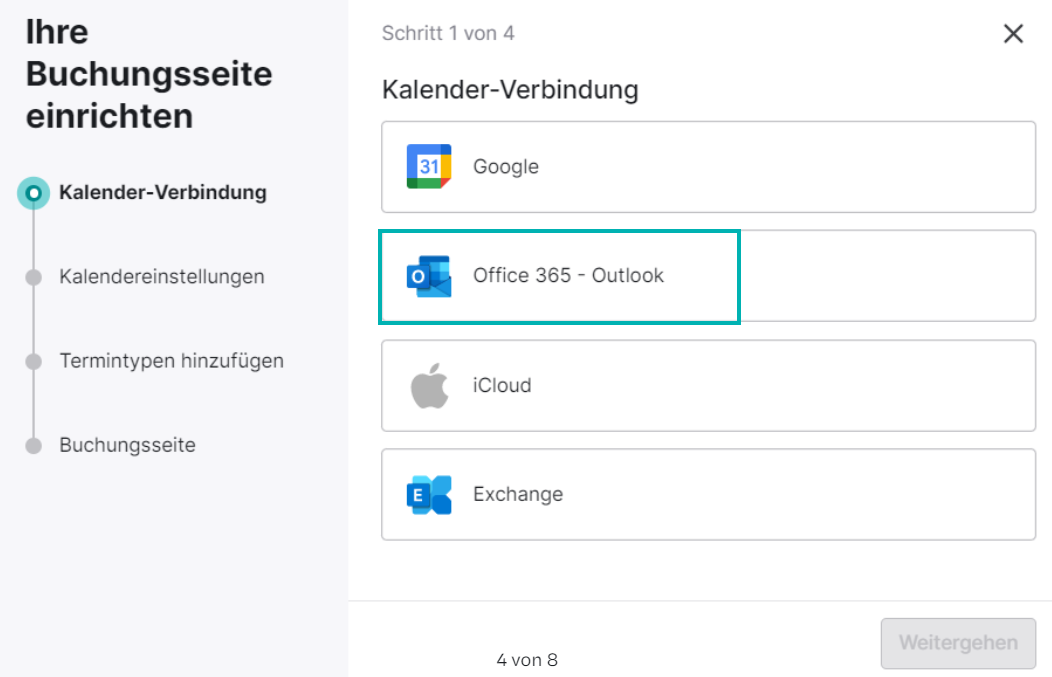Close the setup dialog with the X
This screenshot has width=1052, height=677.
1013,34
